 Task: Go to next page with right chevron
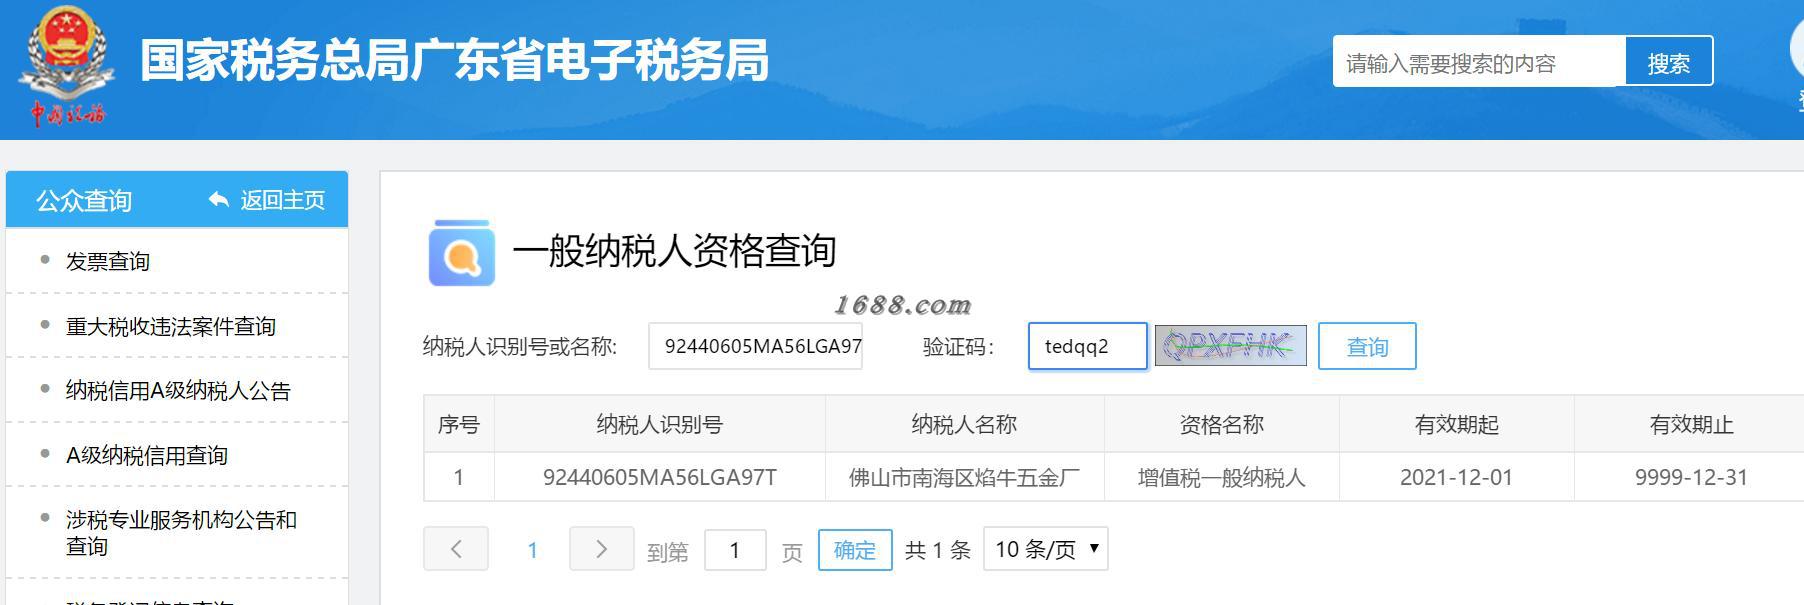(601, 549)
